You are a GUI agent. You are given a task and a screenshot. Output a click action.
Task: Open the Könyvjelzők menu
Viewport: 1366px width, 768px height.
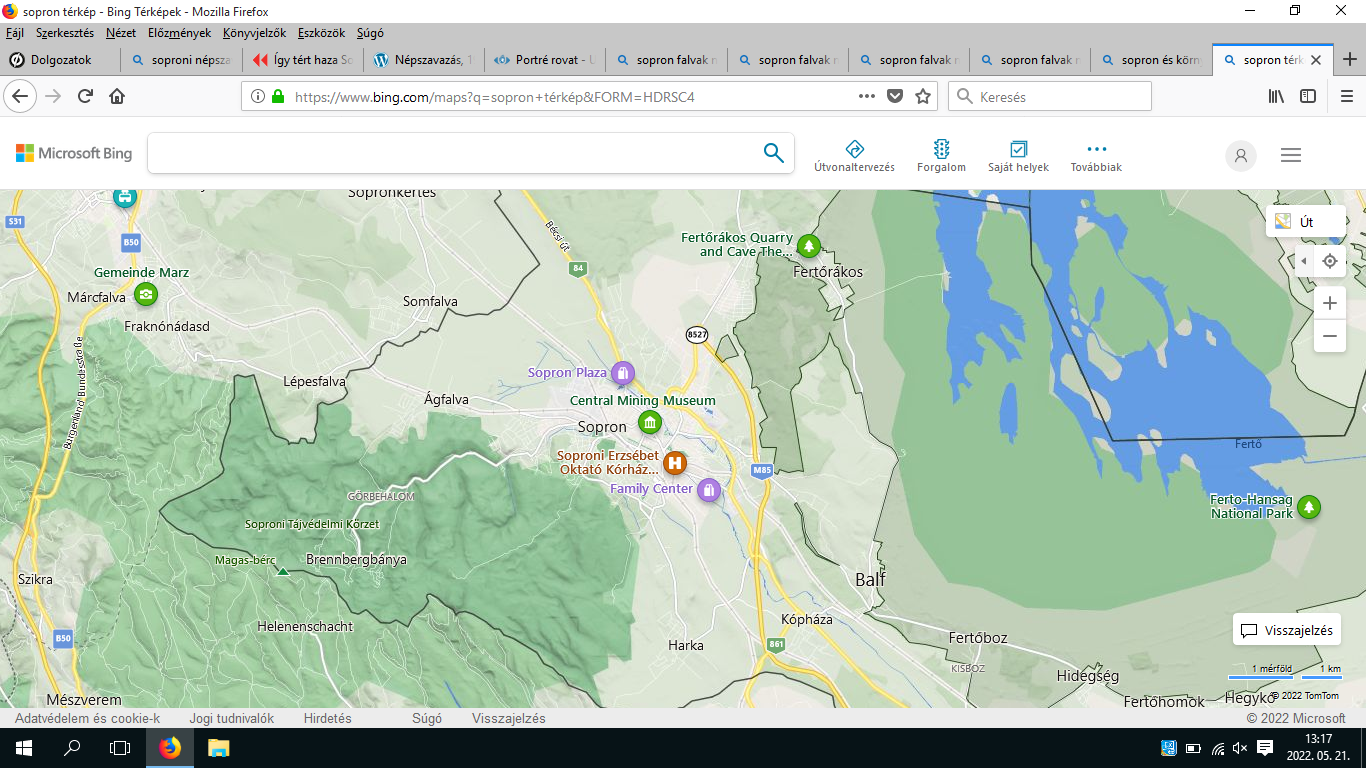tap(254, 33)
